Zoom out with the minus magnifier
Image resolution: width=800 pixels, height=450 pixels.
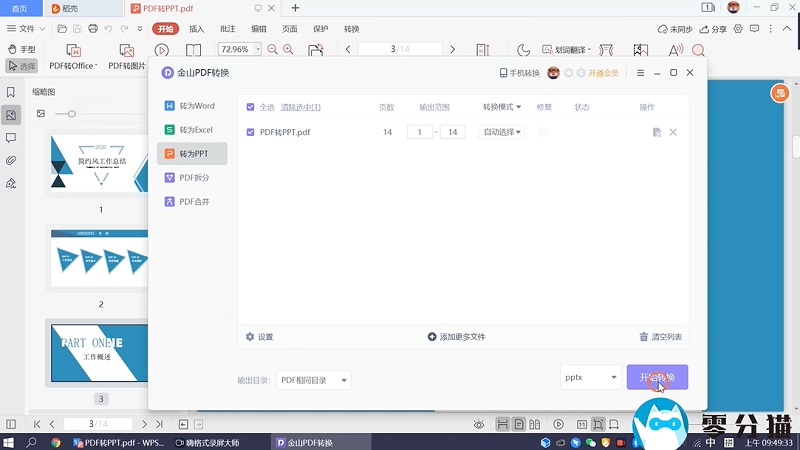pyautogui.click(x=272, y=49)
